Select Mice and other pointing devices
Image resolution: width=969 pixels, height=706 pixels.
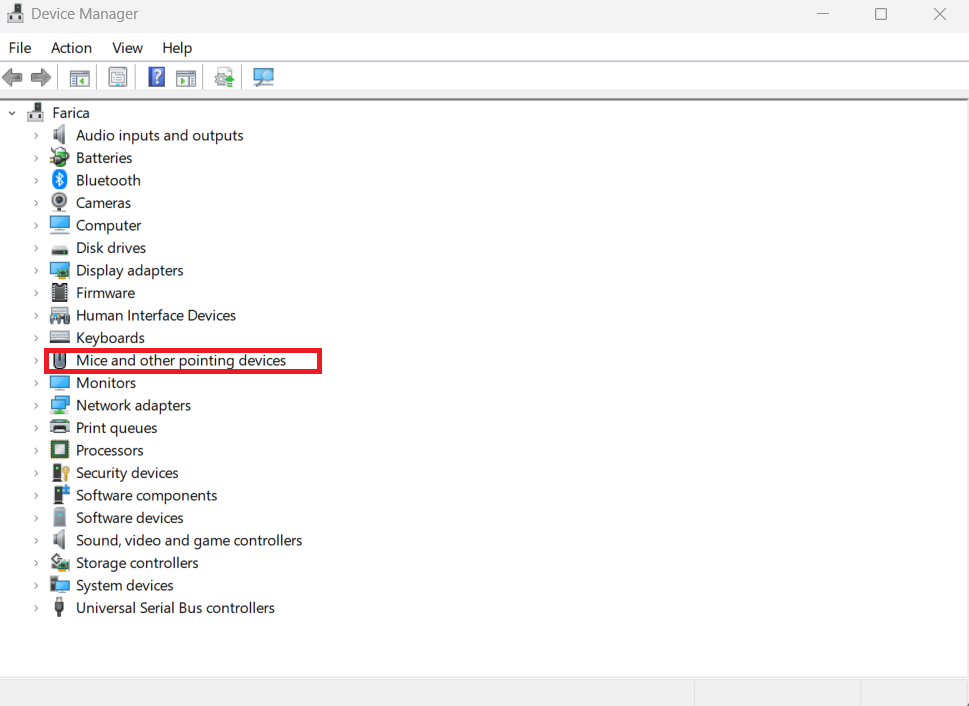(180, 360)
